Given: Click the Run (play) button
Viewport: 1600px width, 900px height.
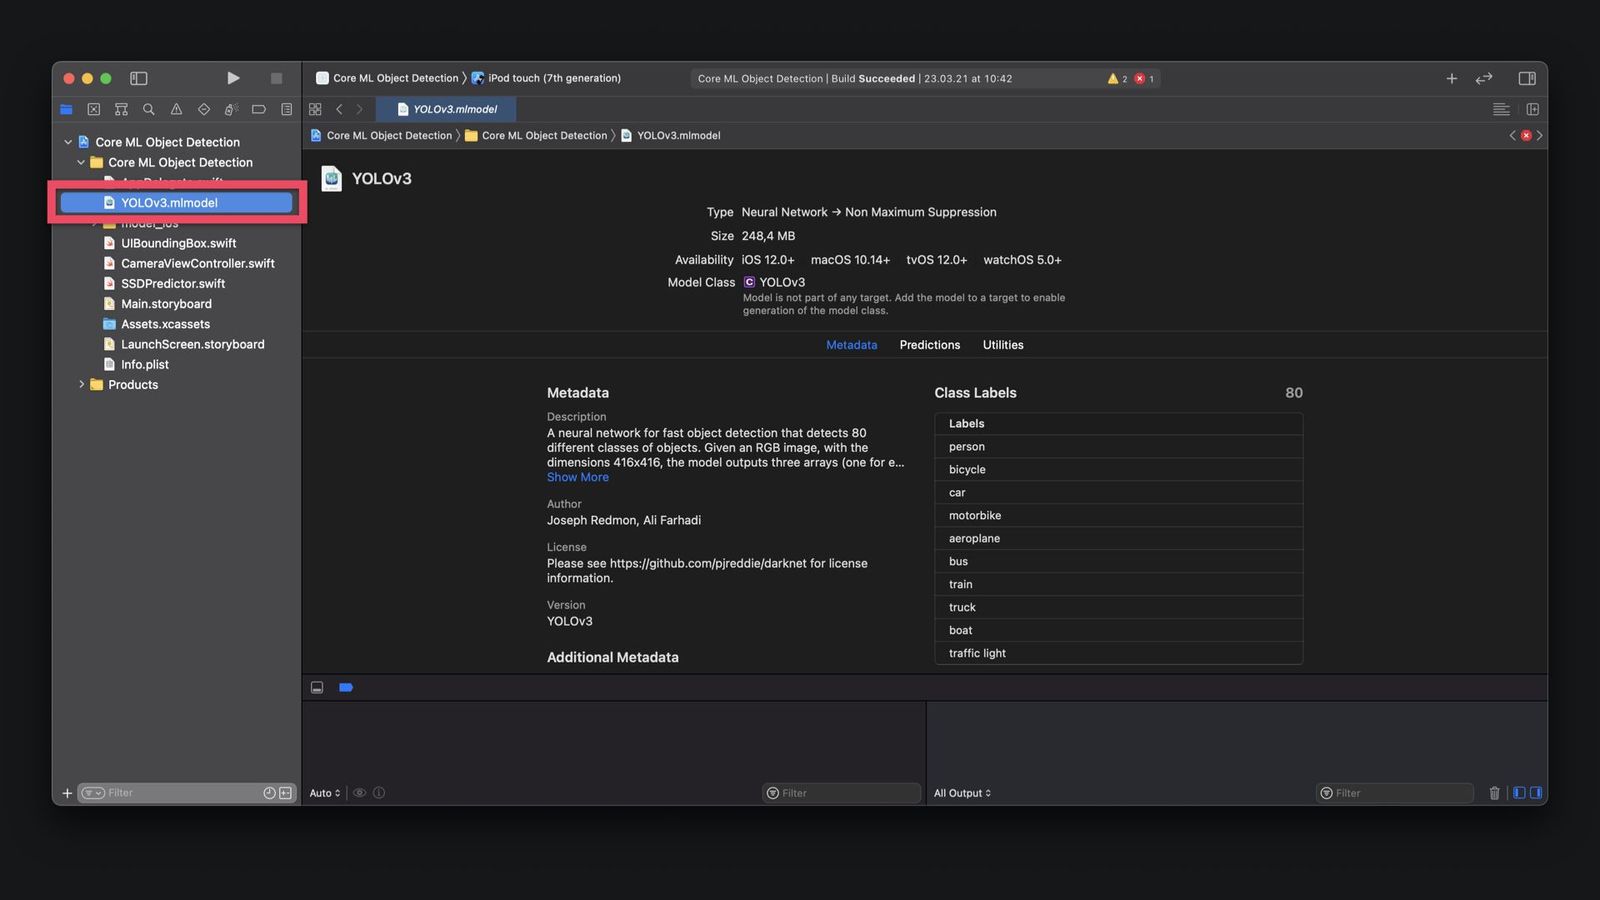Looking at the screenshot, I should [233, 78].
